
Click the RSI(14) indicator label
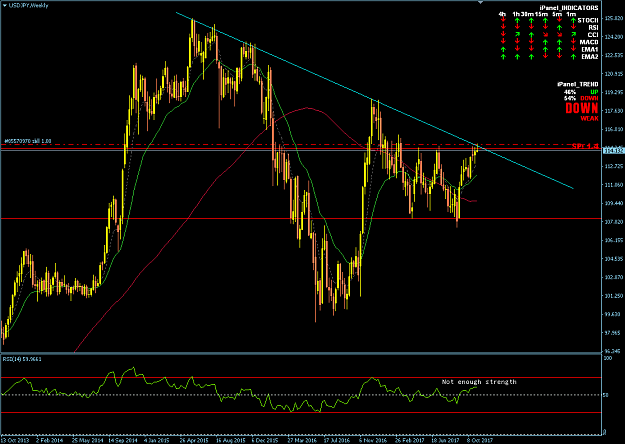(x=22, y=359)
